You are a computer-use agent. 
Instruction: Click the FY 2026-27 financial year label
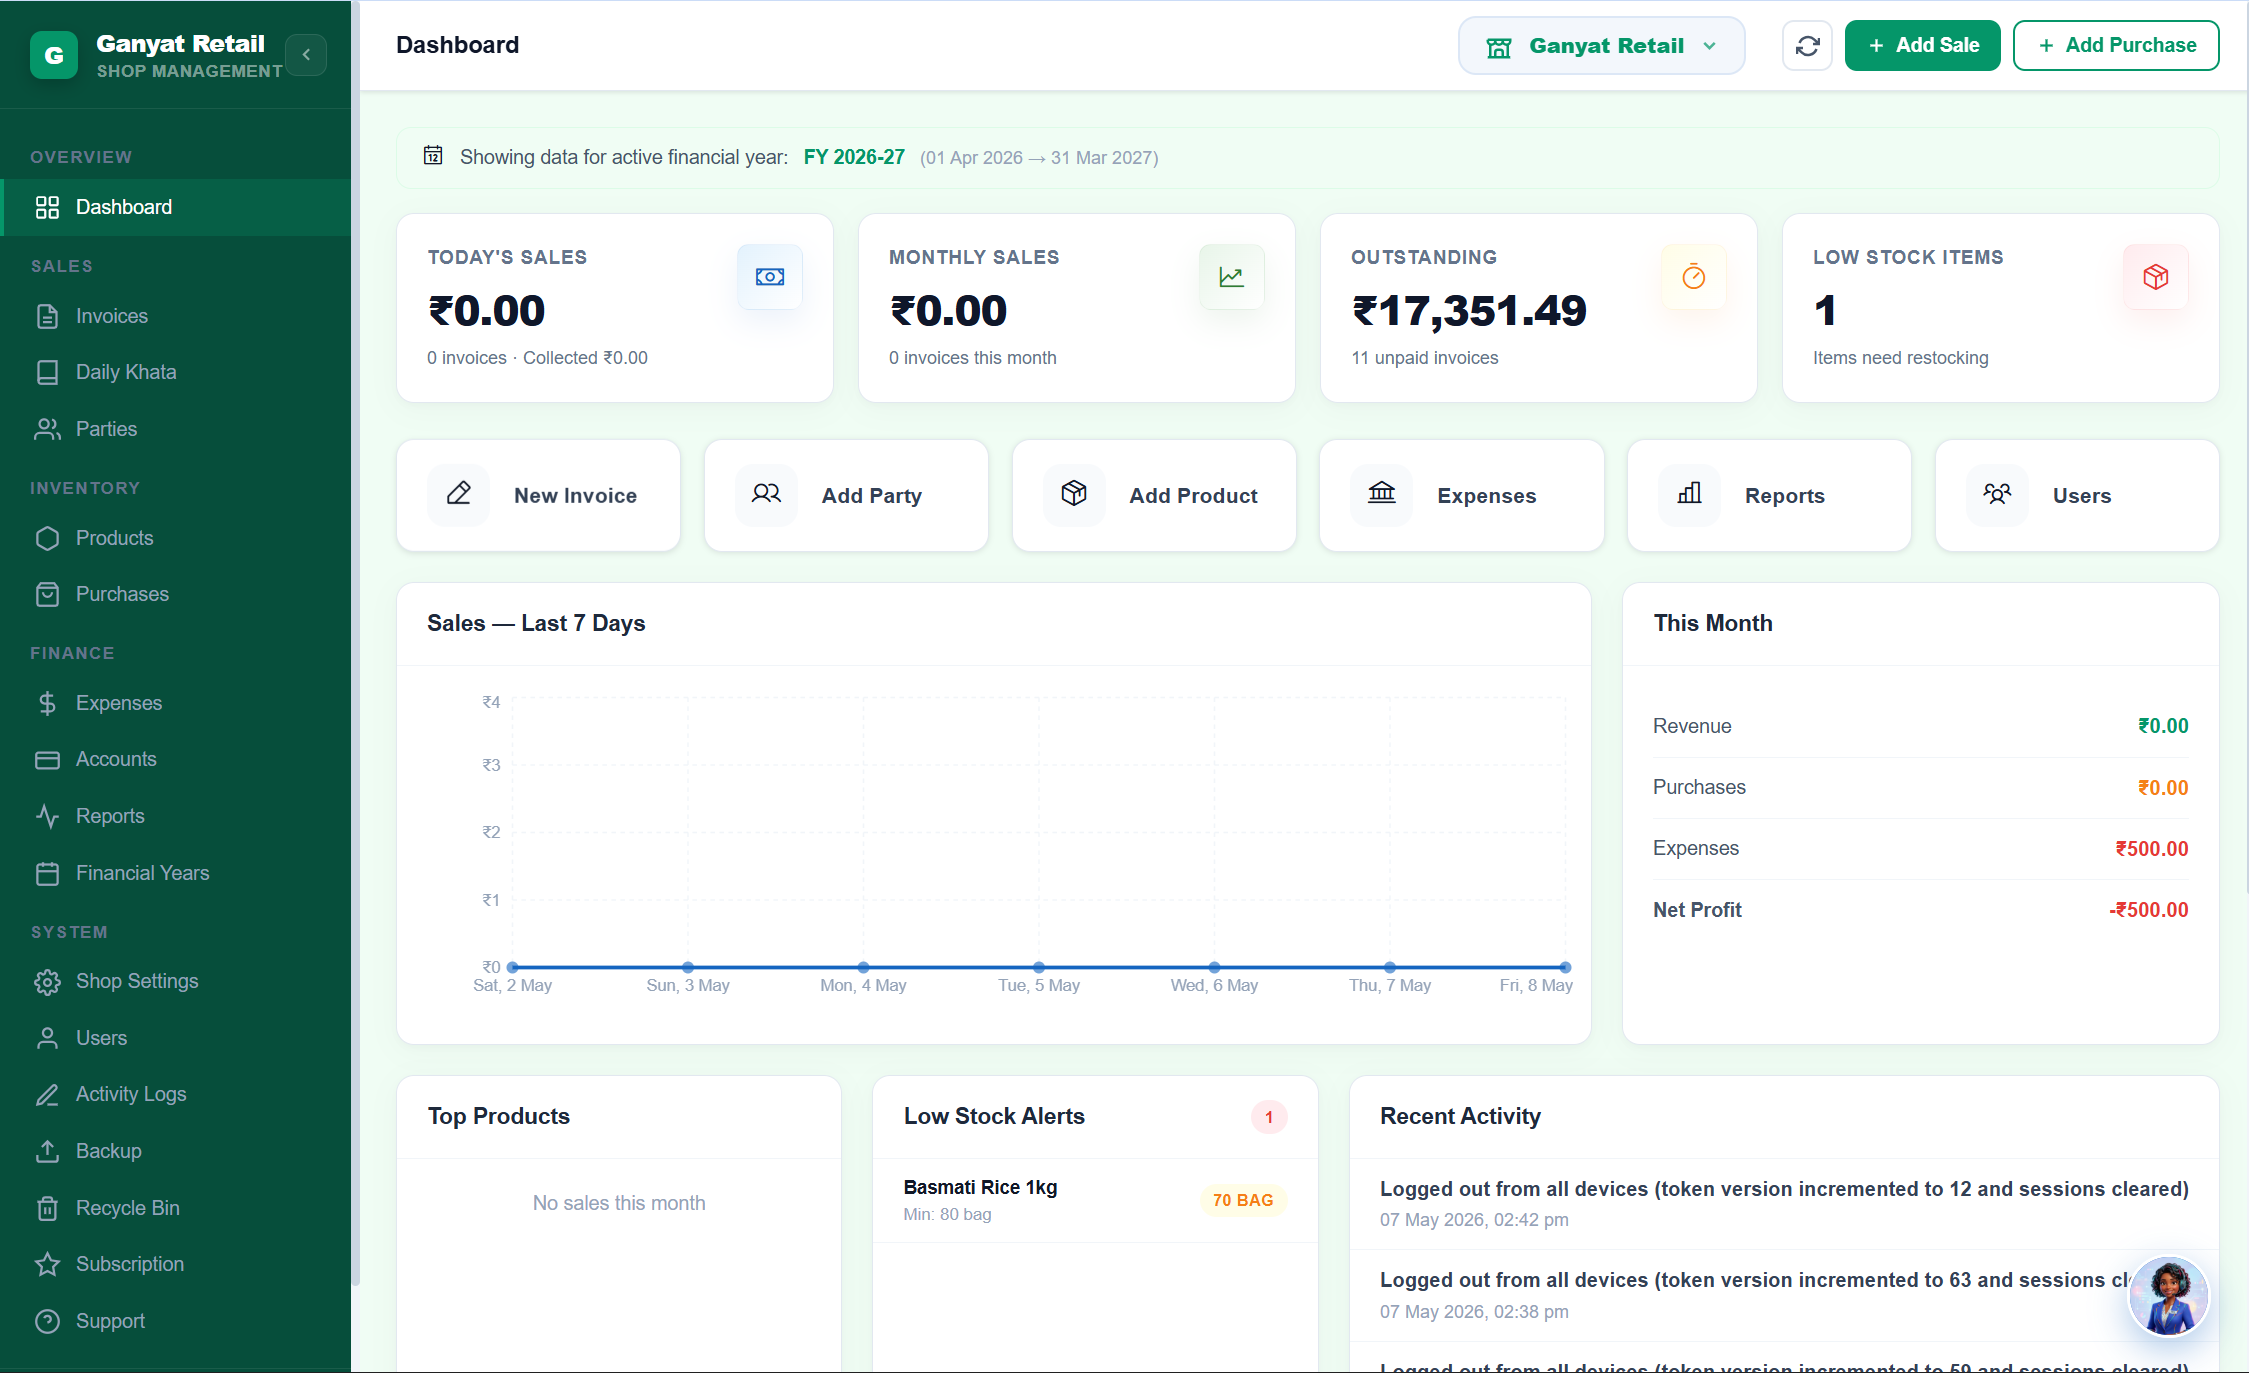[x=854, y=157]
